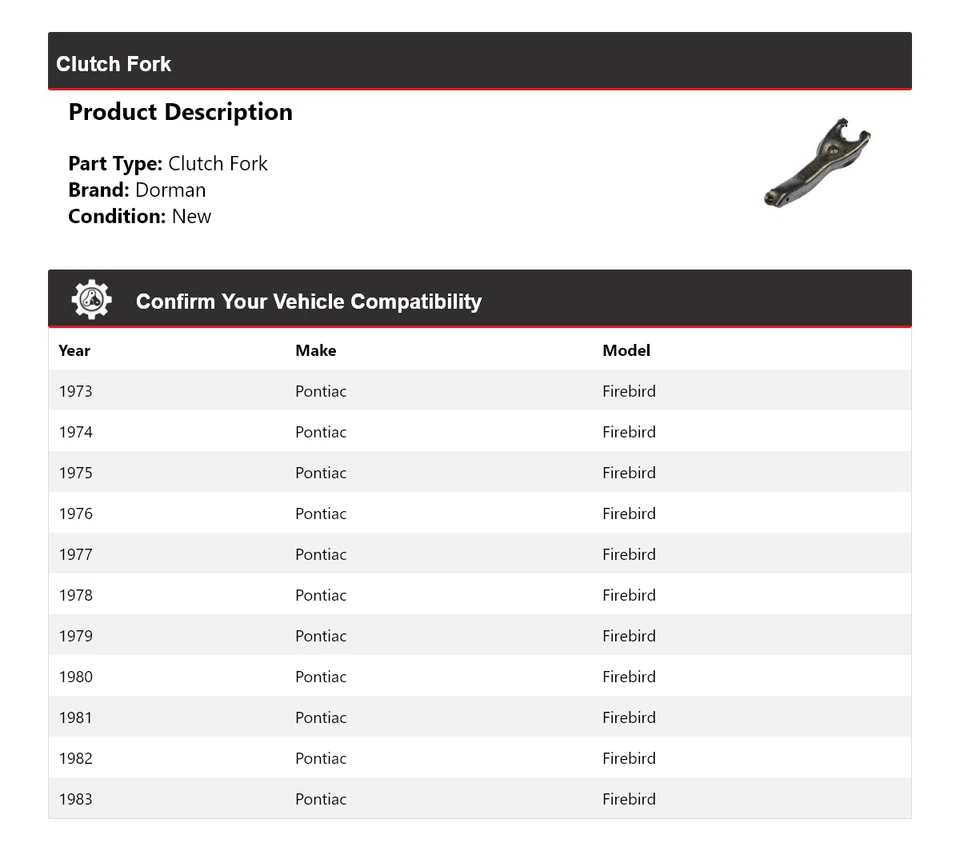The image size is (960, 851).
Task: Click the Condition: New text
Action: 140,216
